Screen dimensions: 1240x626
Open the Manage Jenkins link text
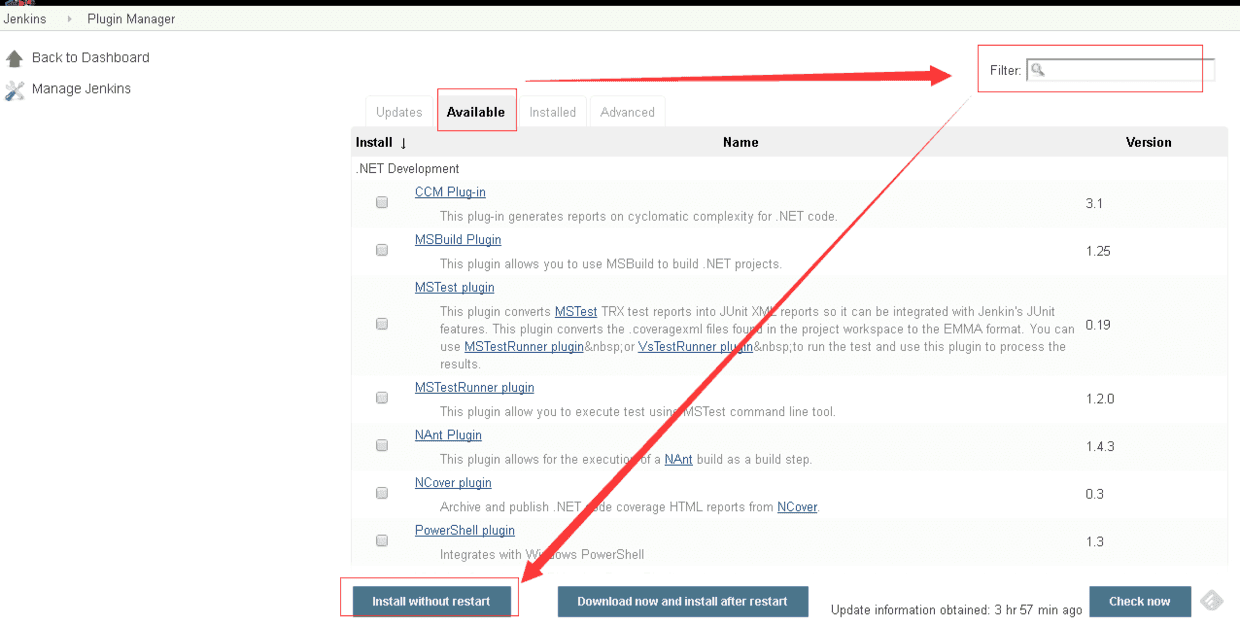pyautogui.click(x=81, y=89)
